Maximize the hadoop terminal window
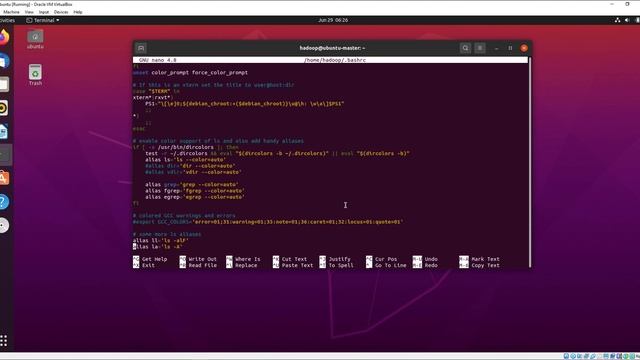The image size is (640, 360). (510, 48)
